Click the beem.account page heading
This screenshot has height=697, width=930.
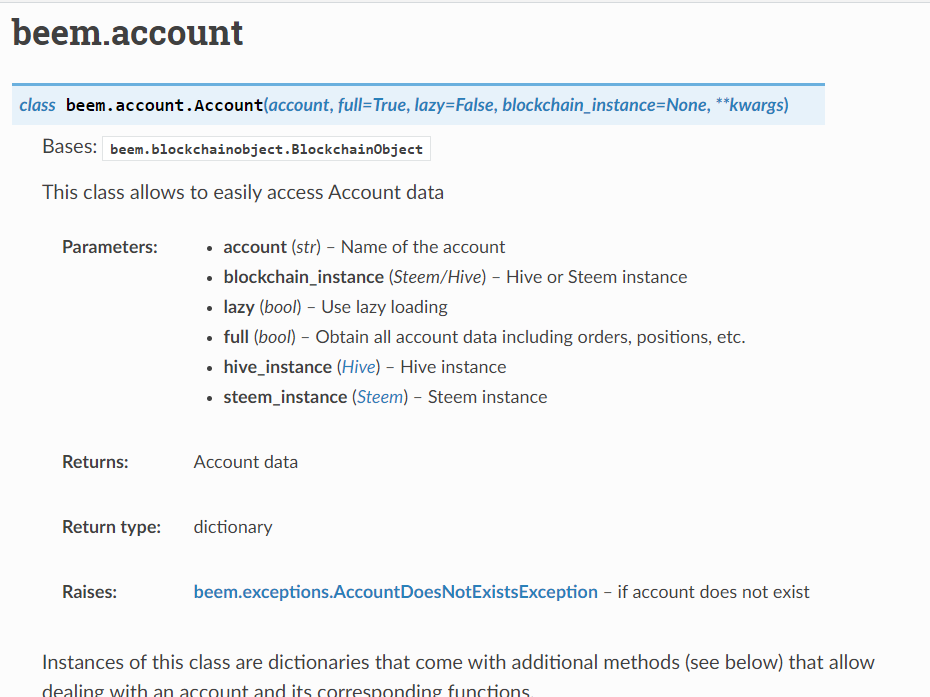pyautogui.click(x=128, y=32)
